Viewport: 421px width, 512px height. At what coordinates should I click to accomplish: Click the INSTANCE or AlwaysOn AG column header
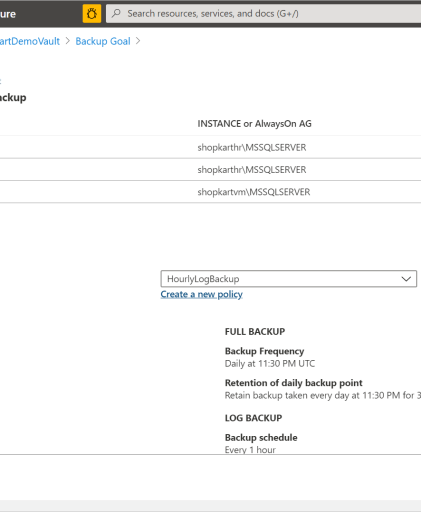pyautogui.click(x=254, y=124)
